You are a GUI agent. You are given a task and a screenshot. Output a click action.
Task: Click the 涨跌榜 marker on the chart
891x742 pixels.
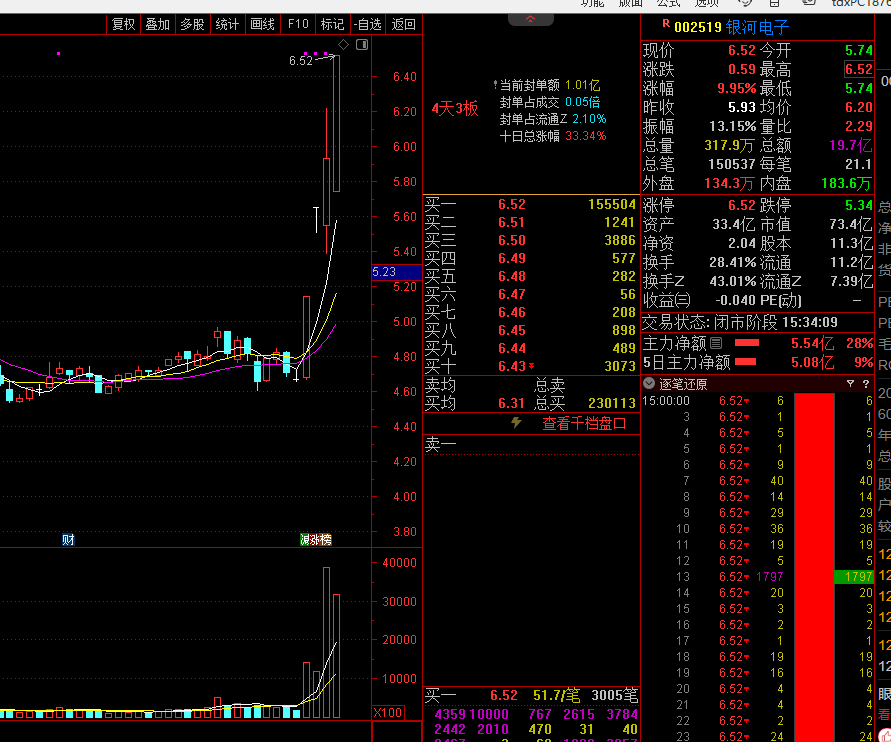(x=316, y=540)
